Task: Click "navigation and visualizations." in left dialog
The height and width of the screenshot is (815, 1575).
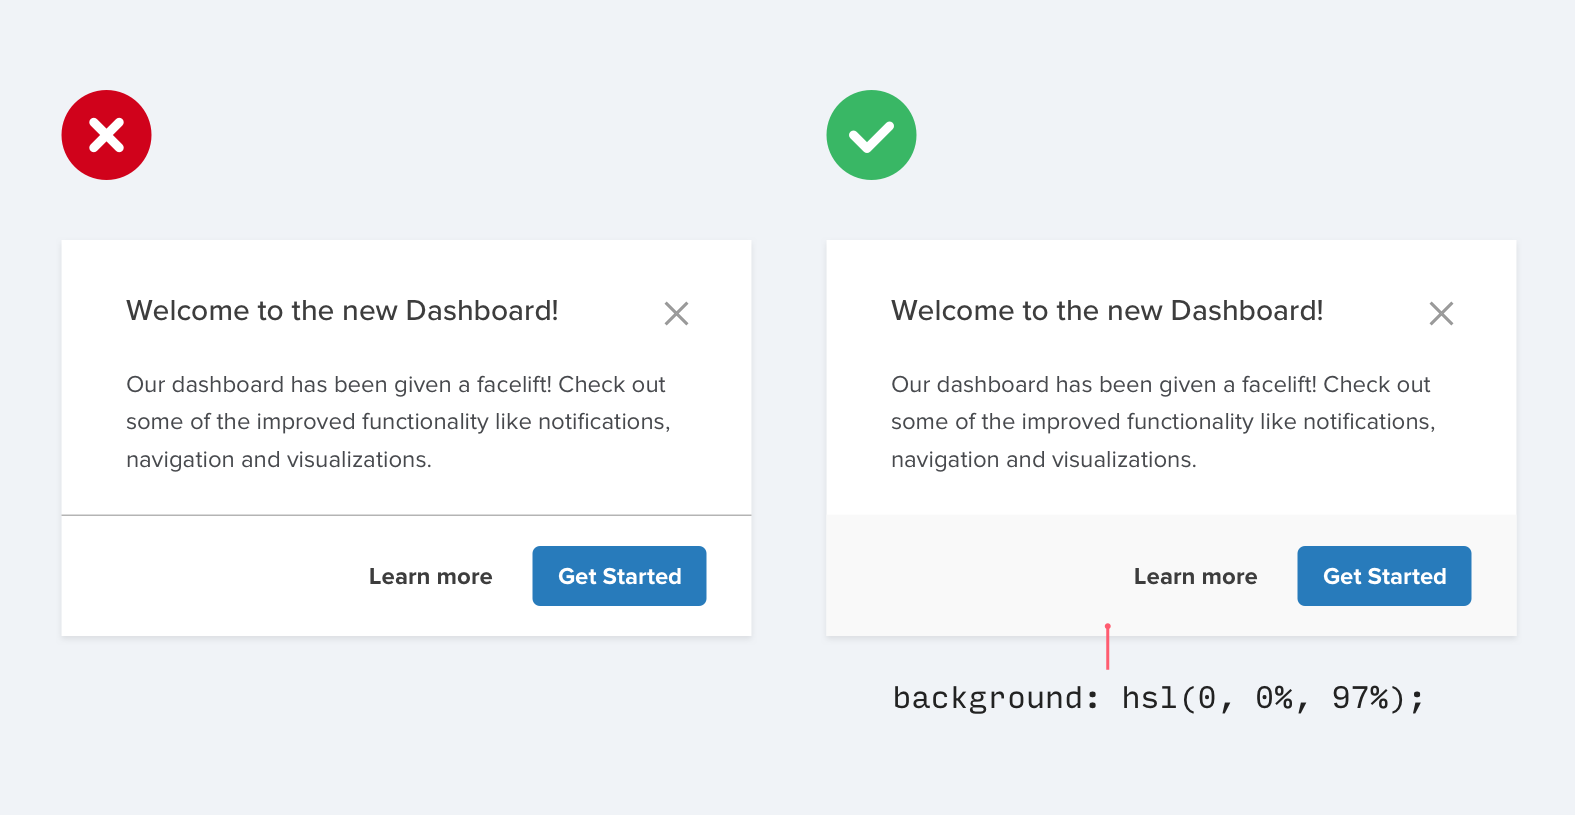Action: click(x=279, y=460)
